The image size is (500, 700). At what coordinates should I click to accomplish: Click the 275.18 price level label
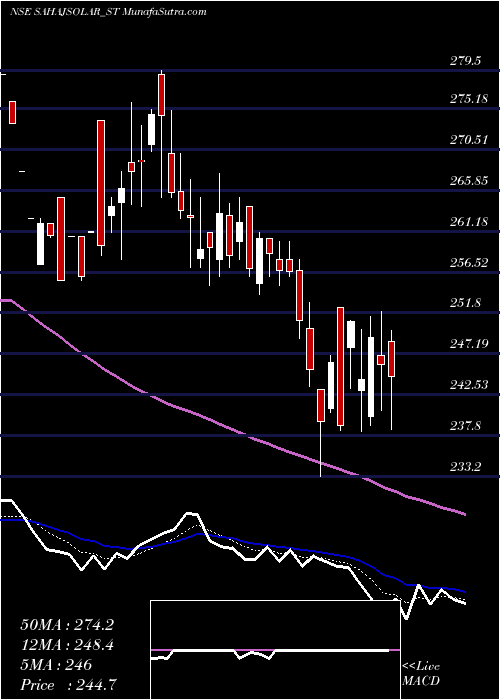coord(468,99)
